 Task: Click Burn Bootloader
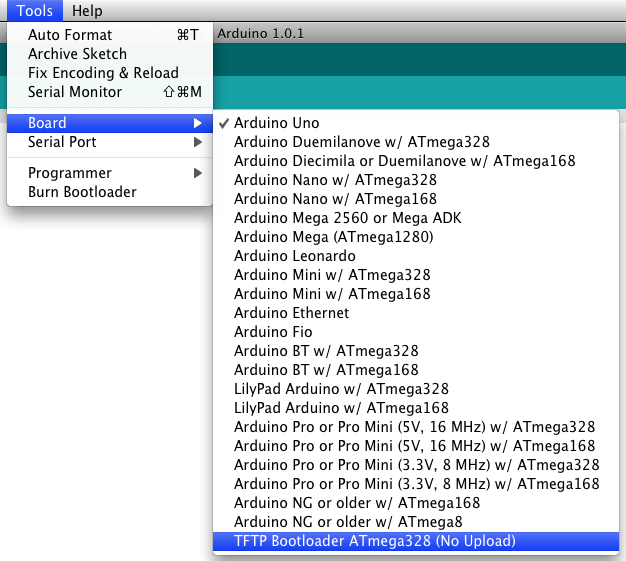click(x=110, y=192)
